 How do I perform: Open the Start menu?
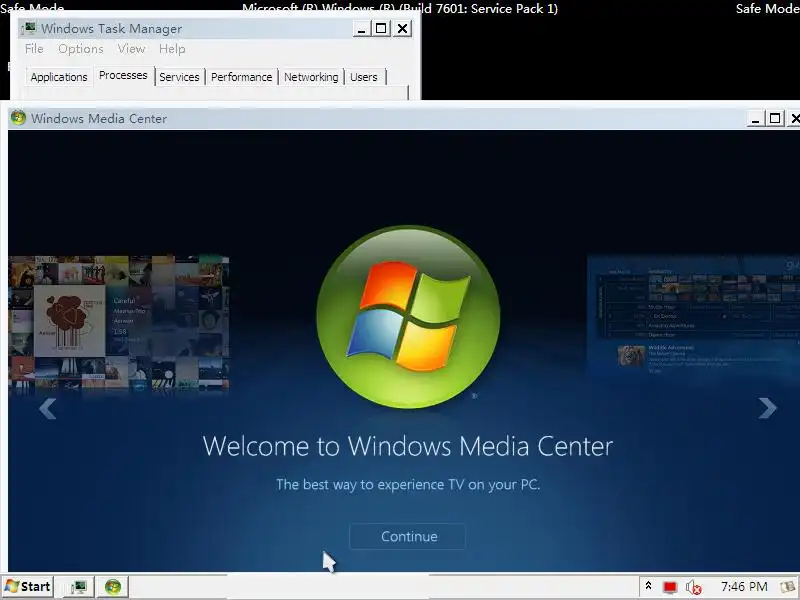(28, 587)
